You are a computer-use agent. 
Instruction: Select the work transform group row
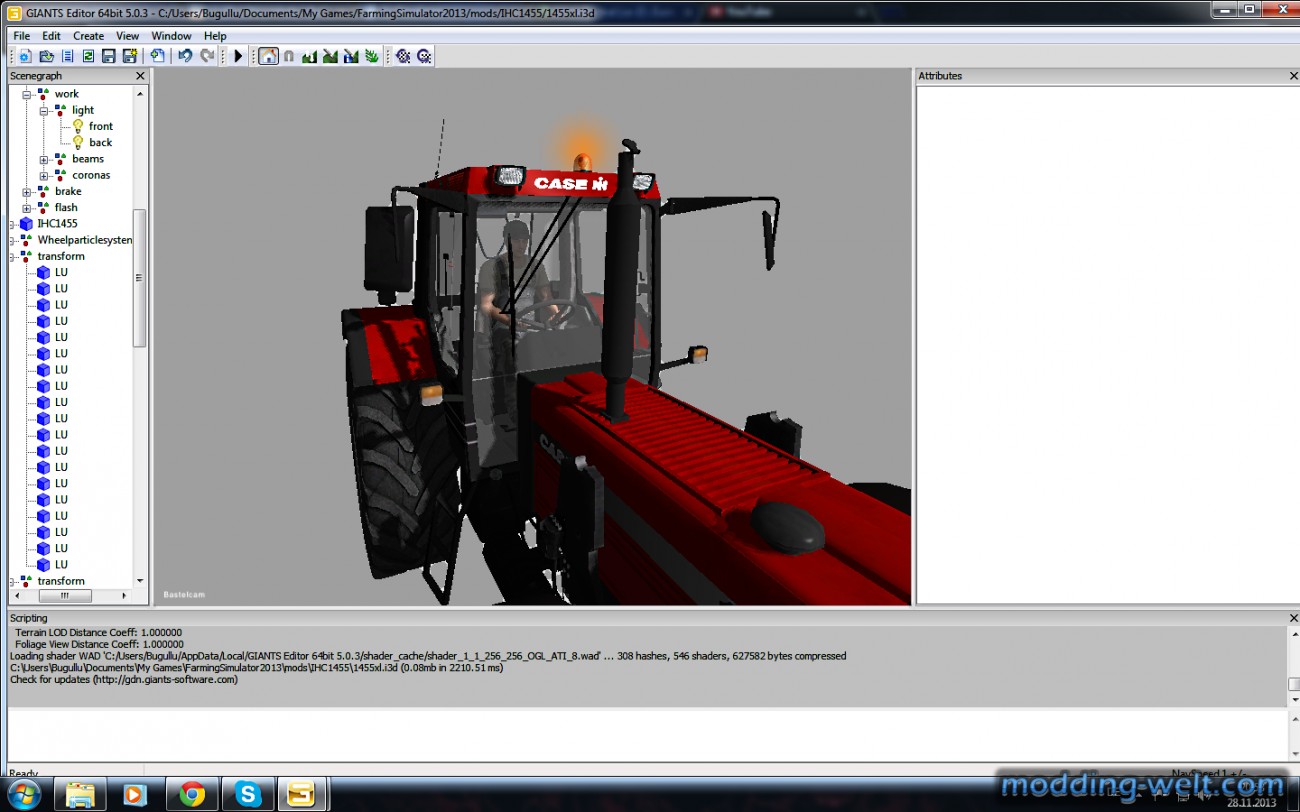click(66, 94)
